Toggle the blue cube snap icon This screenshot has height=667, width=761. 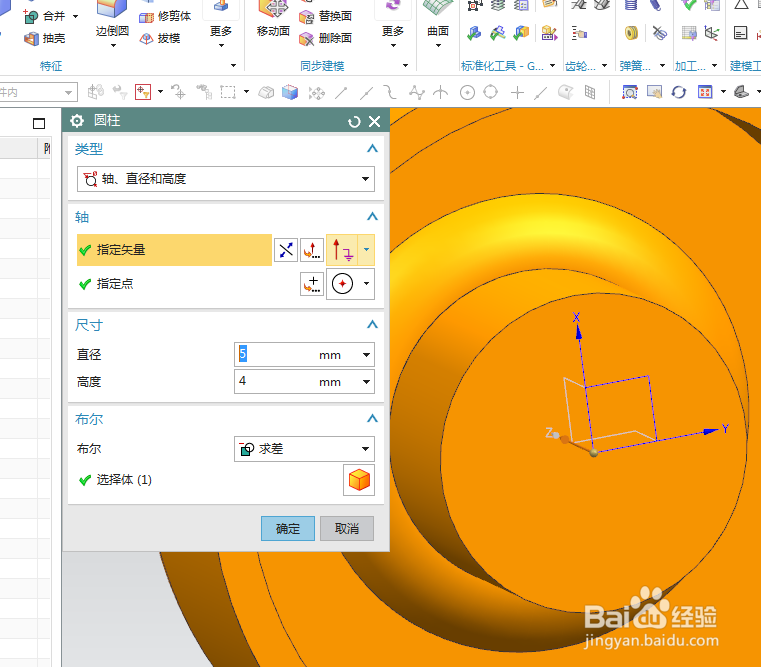[290, 92]
